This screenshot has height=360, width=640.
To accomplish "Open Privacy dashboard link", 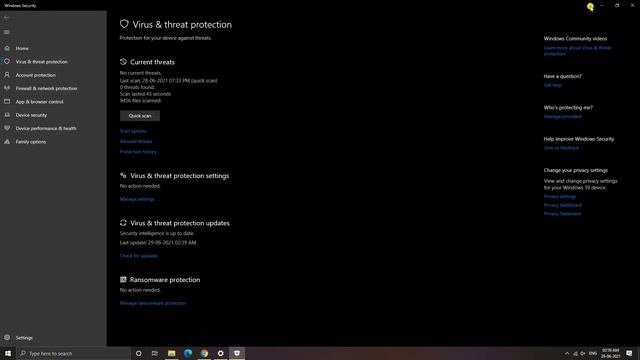I will (x=562, y=205).
